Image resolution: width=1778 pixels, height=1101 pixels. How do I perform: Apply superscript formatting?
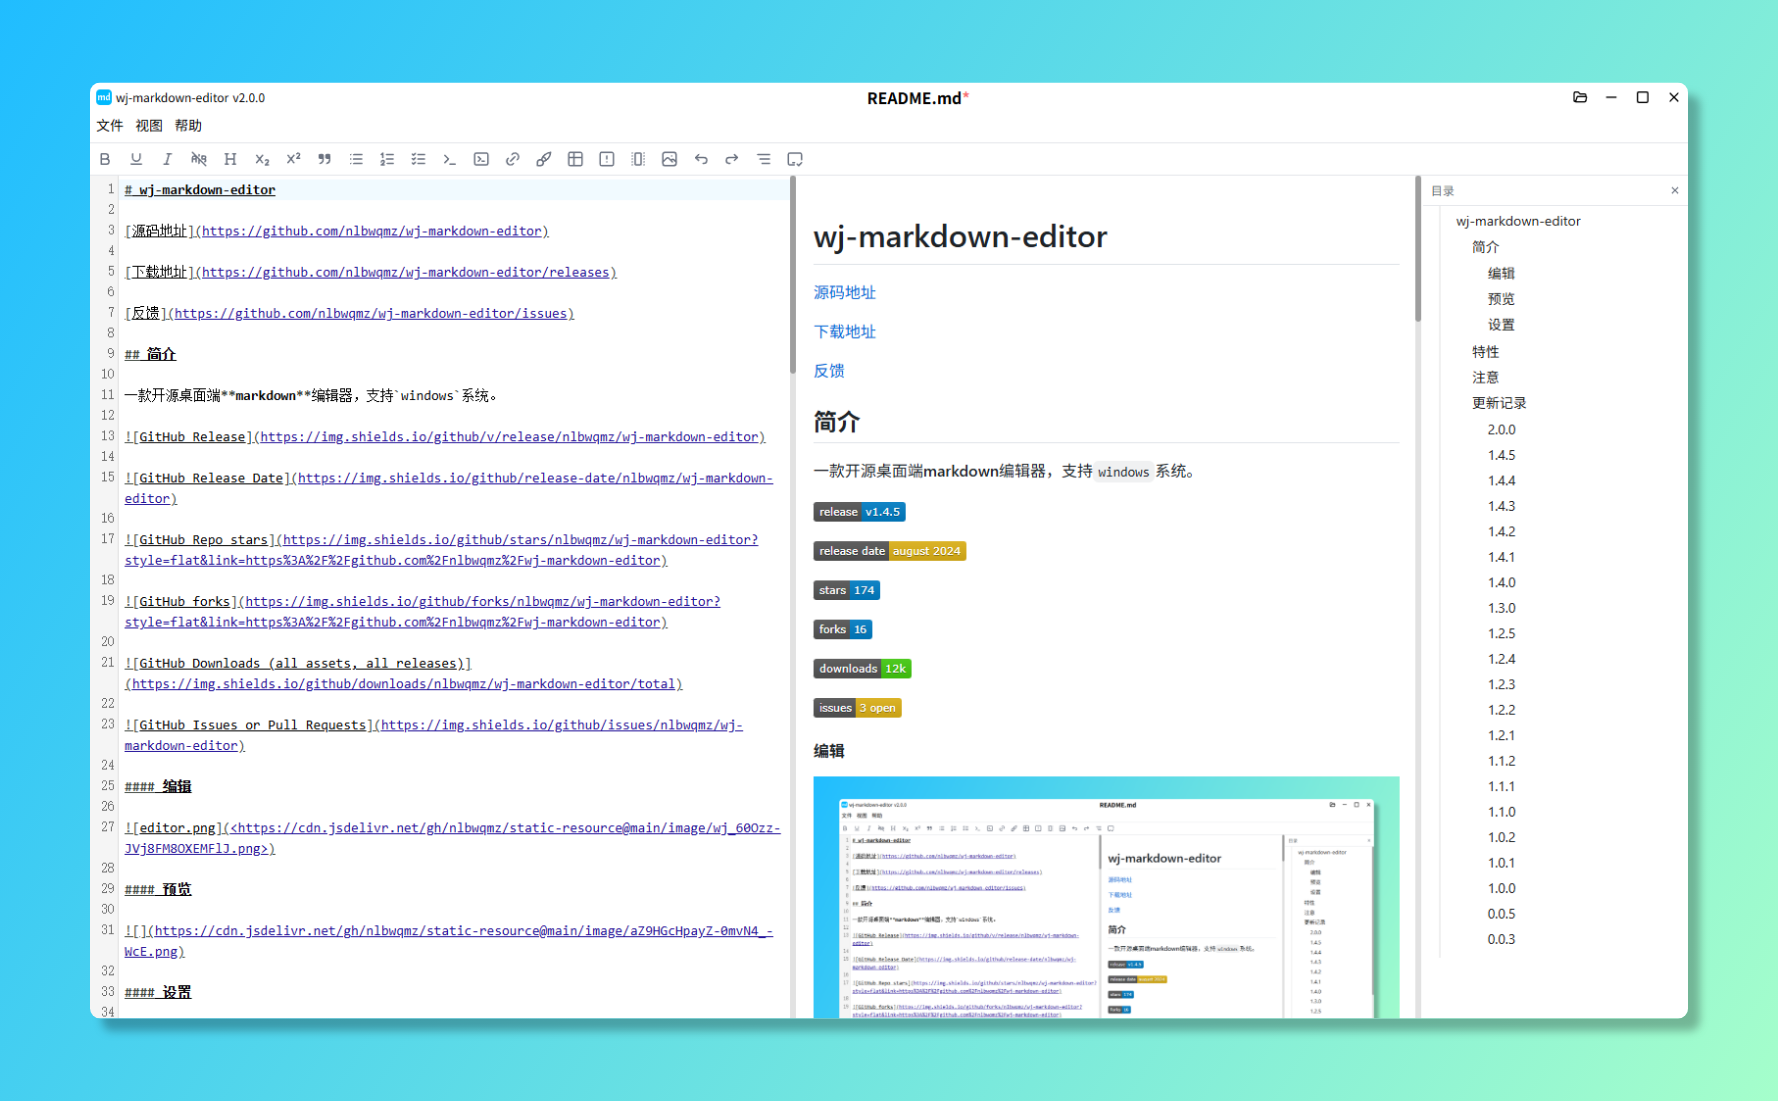coord(292,159)
